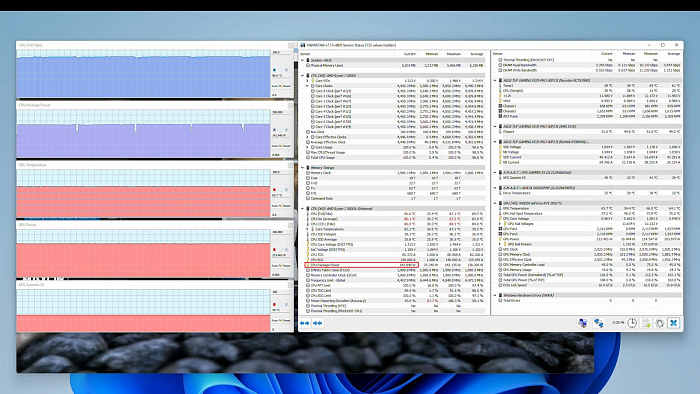Click the expand columns arrows icon in HWiNFO toolbar
The height and width of the screenshot is (394, 700).
[305, 323]
